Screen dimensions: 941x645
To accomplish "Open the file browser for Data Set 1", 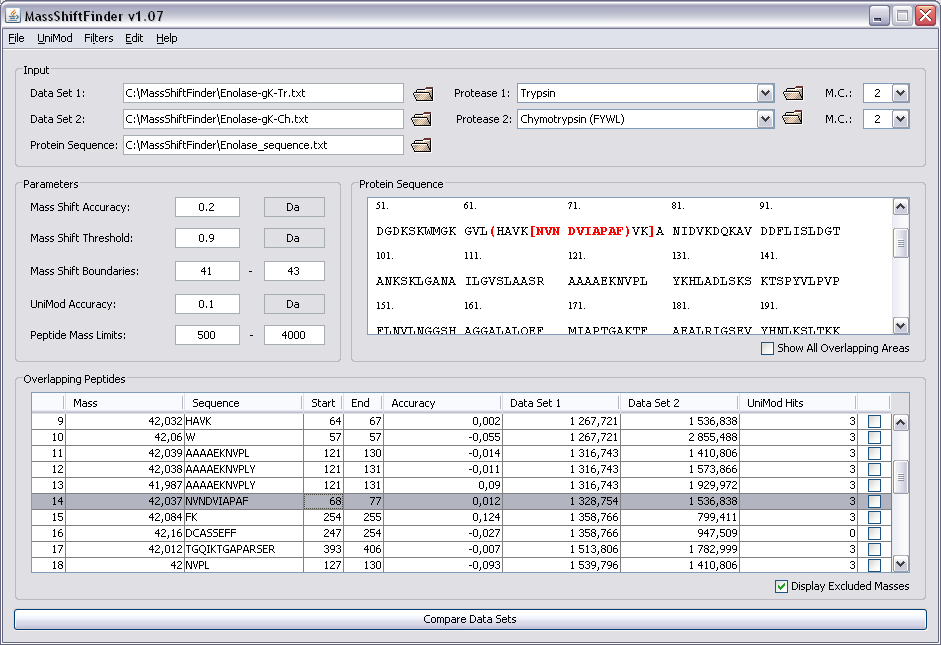I will pos(421,92).
